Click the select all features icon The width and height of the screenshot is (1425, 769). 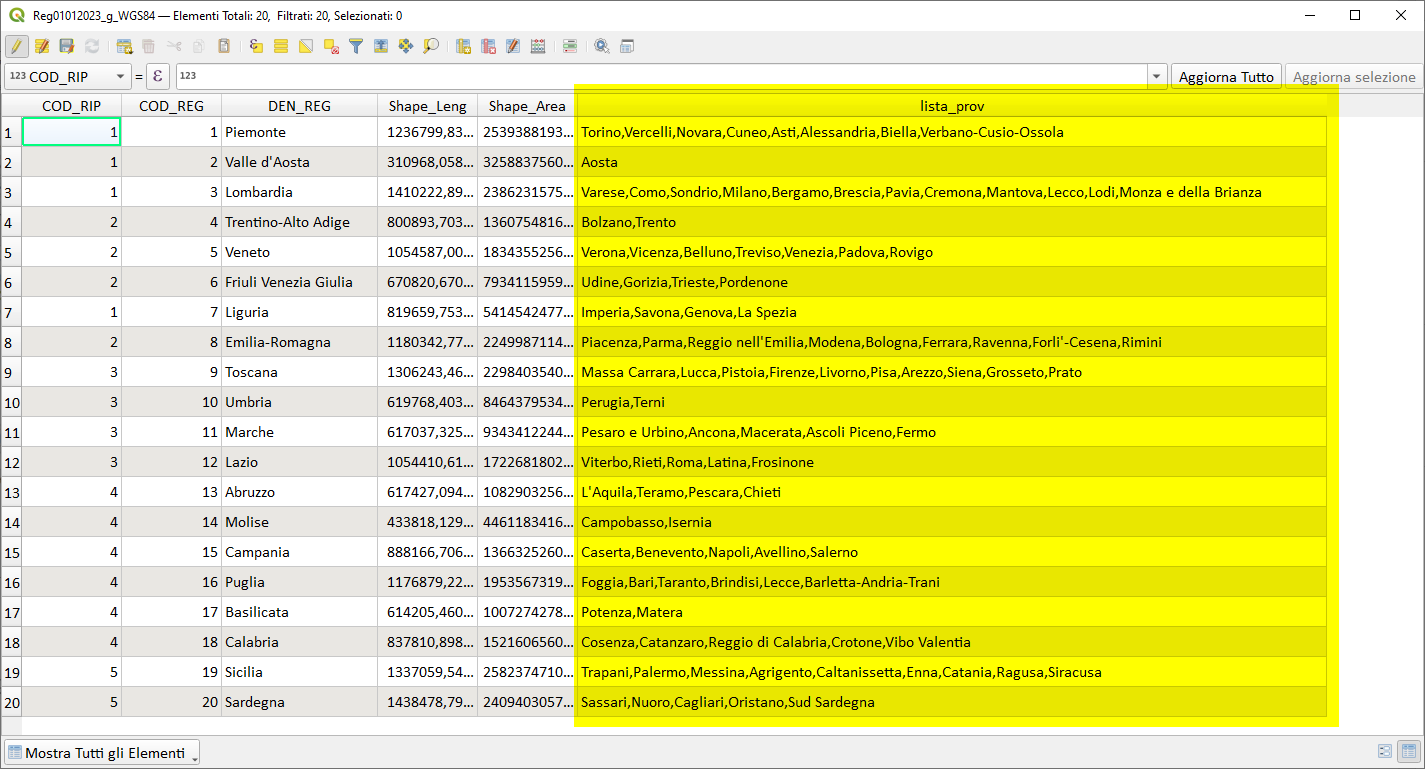point(281,46)
